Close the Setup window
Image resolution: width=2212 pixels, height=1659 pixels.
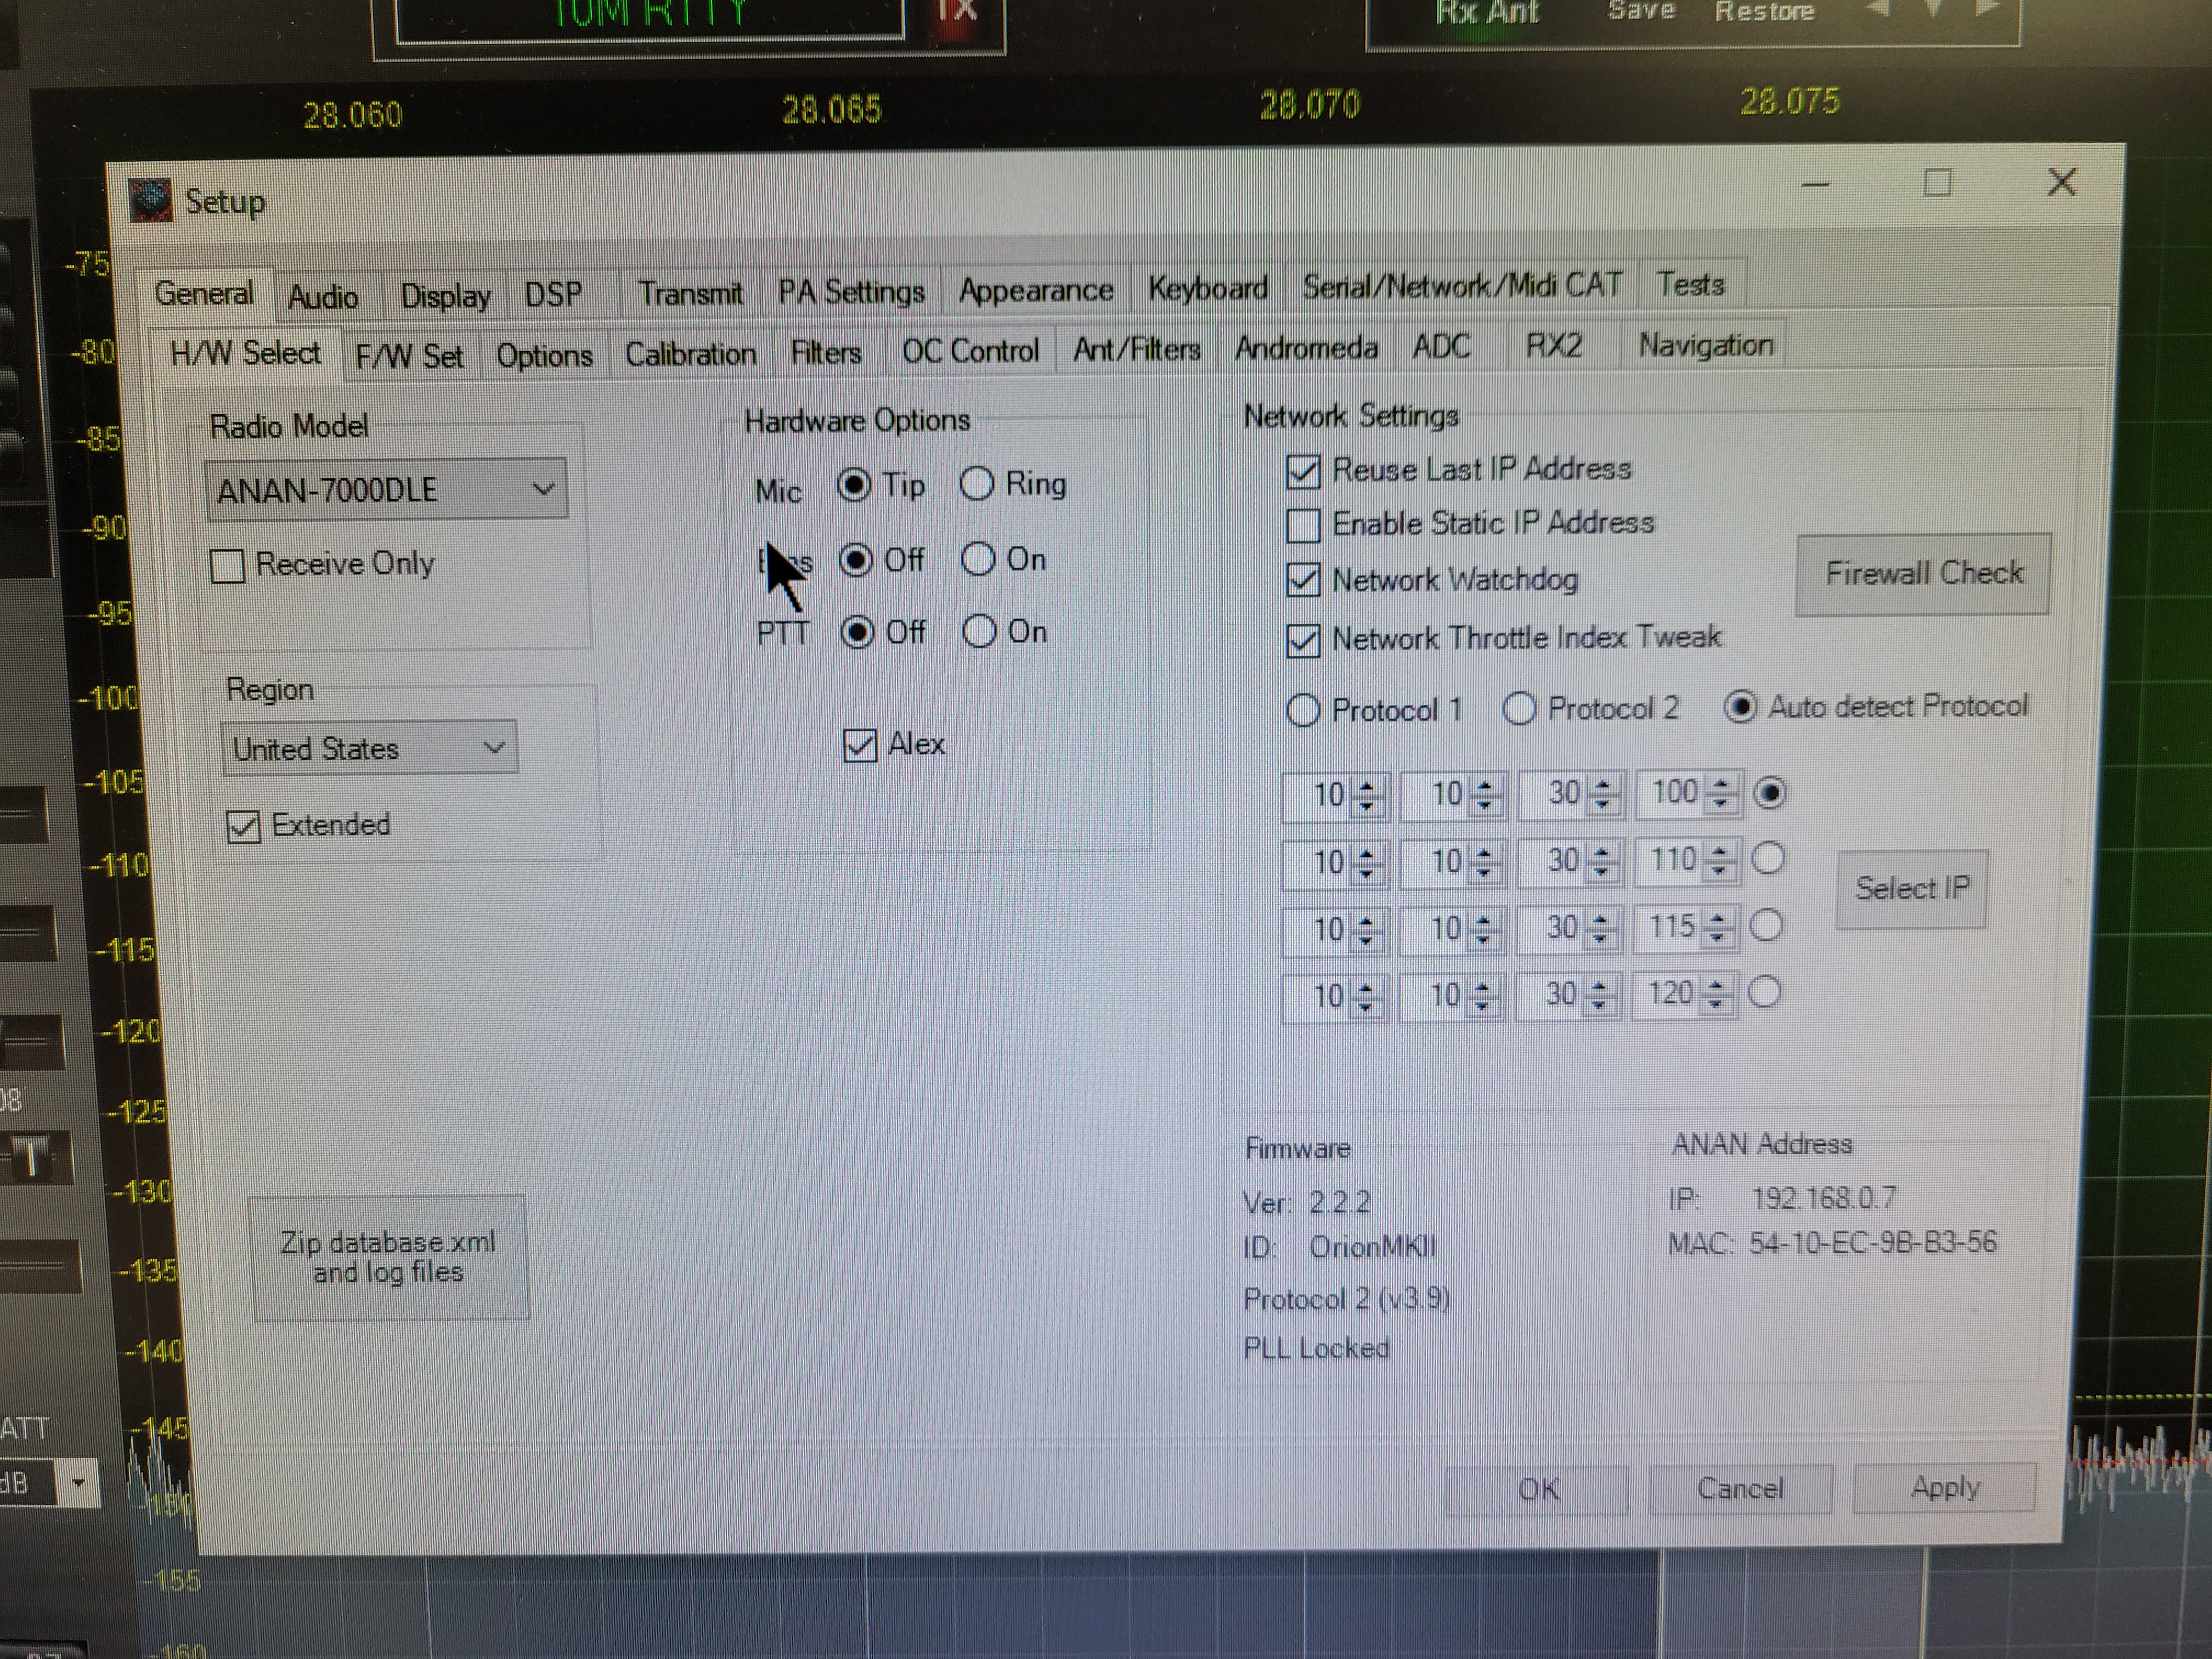pos(2061,182)
